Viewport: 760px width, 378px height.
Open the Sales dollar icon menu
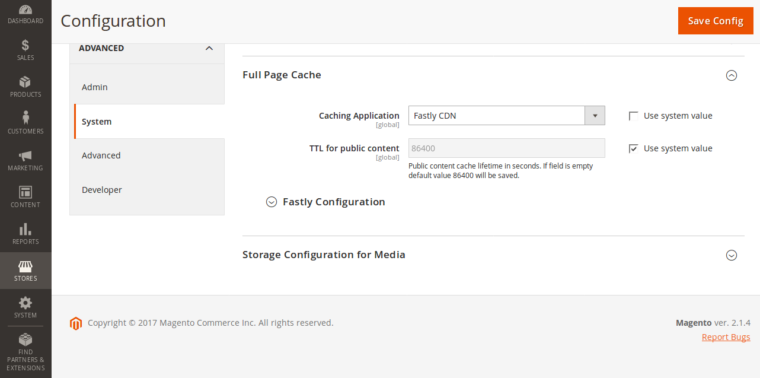point(25,50)
